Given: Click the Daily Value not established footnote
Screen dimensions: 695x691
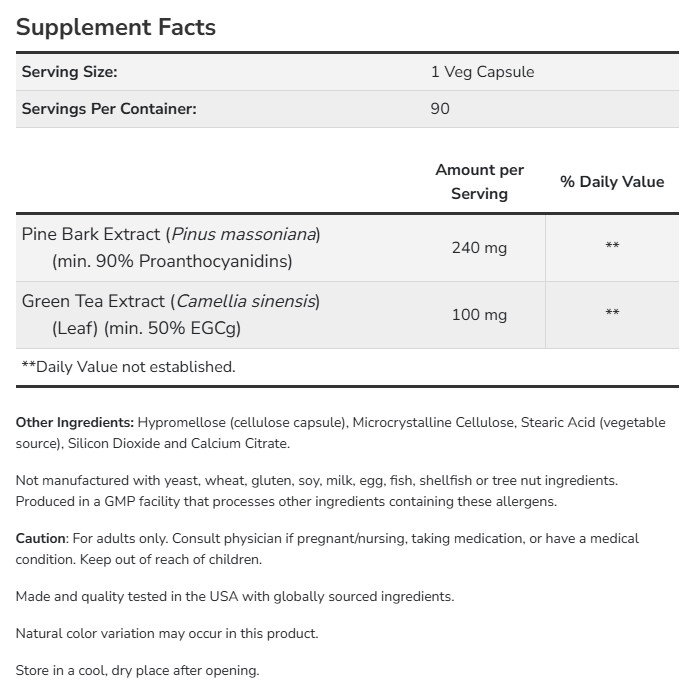Looking at the screenshot, I should tap(128, 367).
